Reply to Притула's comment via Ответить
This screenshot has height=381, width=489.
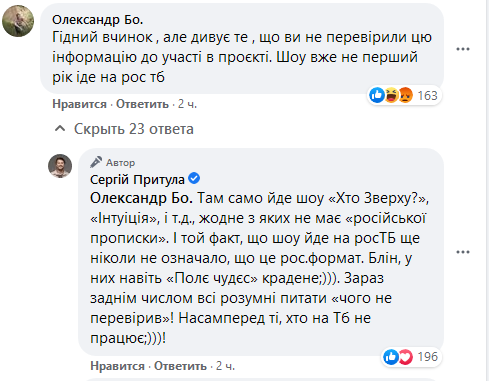pos(180,366)
